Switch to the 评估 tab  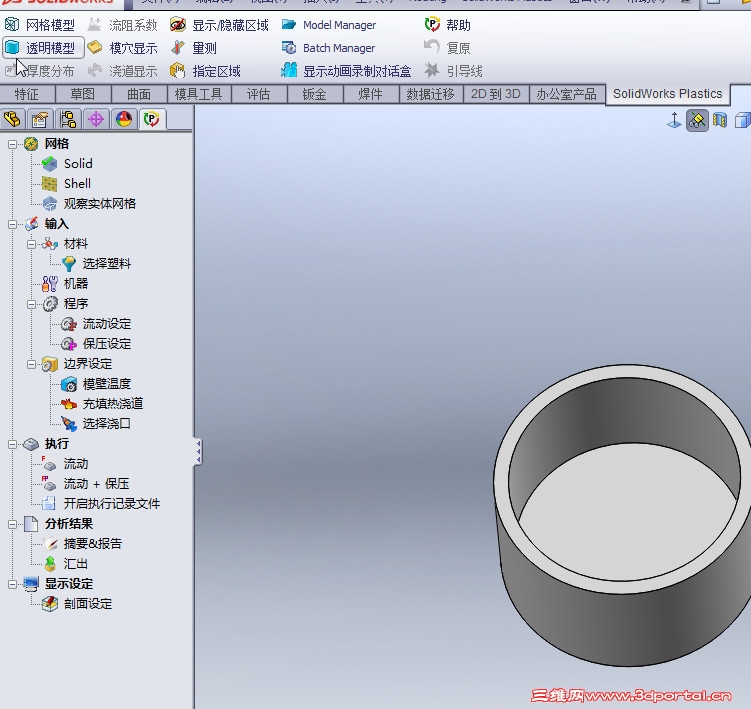(259, 94)
